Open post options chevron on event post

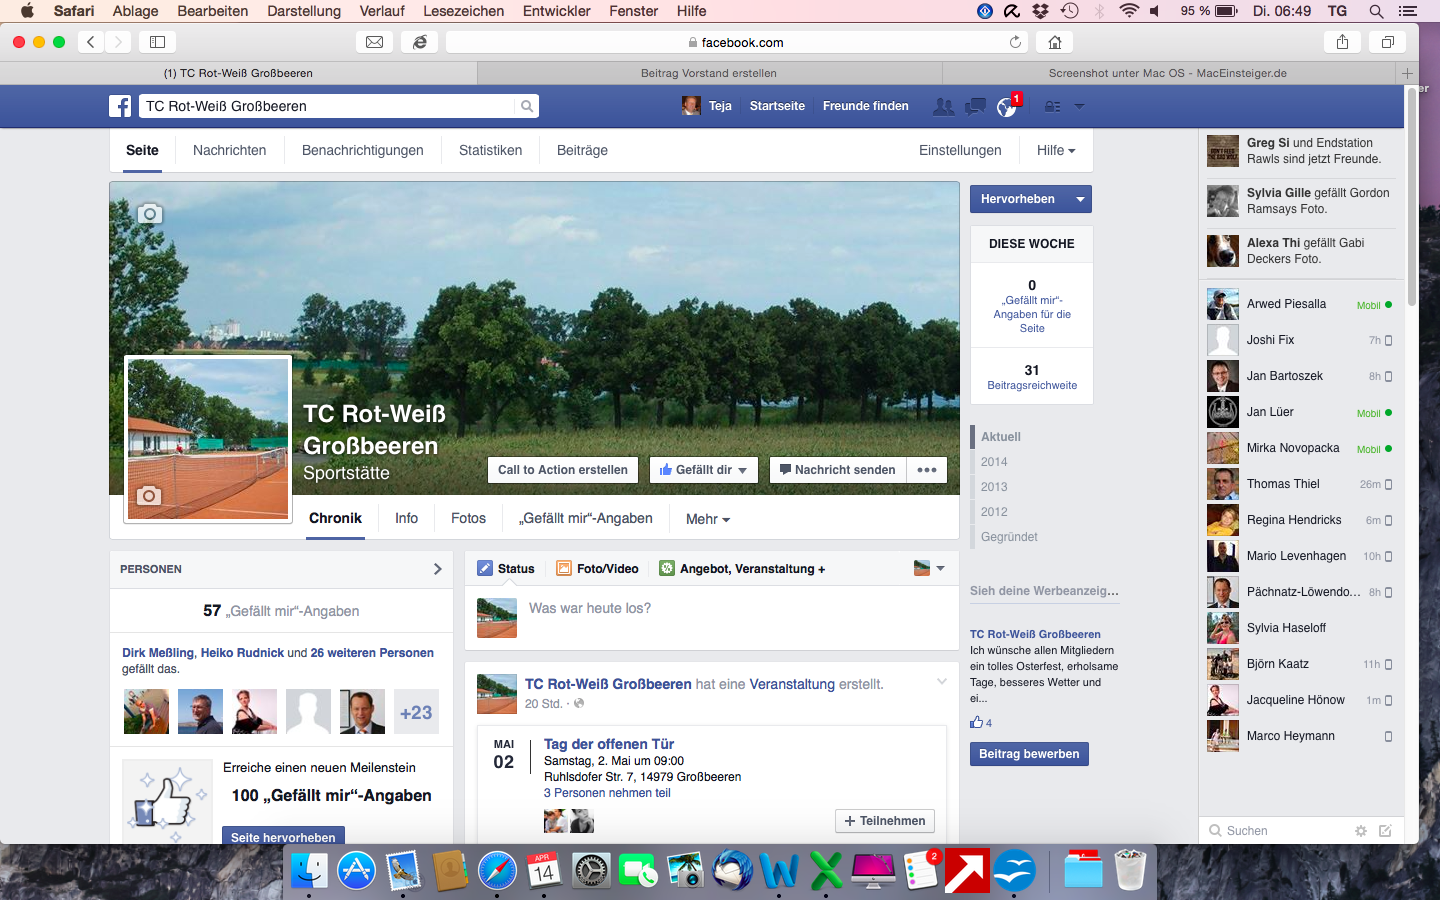(941, 682)
